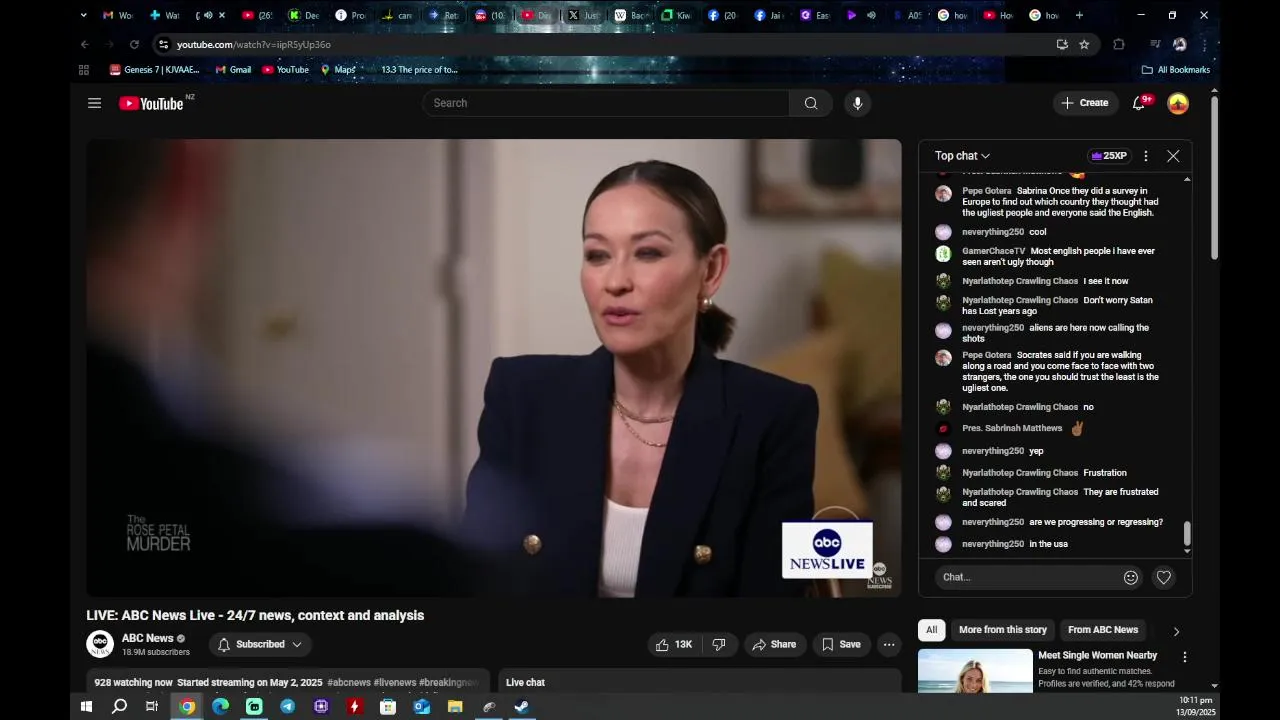Viewport: 1280px width, 720px height.
Task: Open the emoji picker in chat
Action: [1131, 577]
